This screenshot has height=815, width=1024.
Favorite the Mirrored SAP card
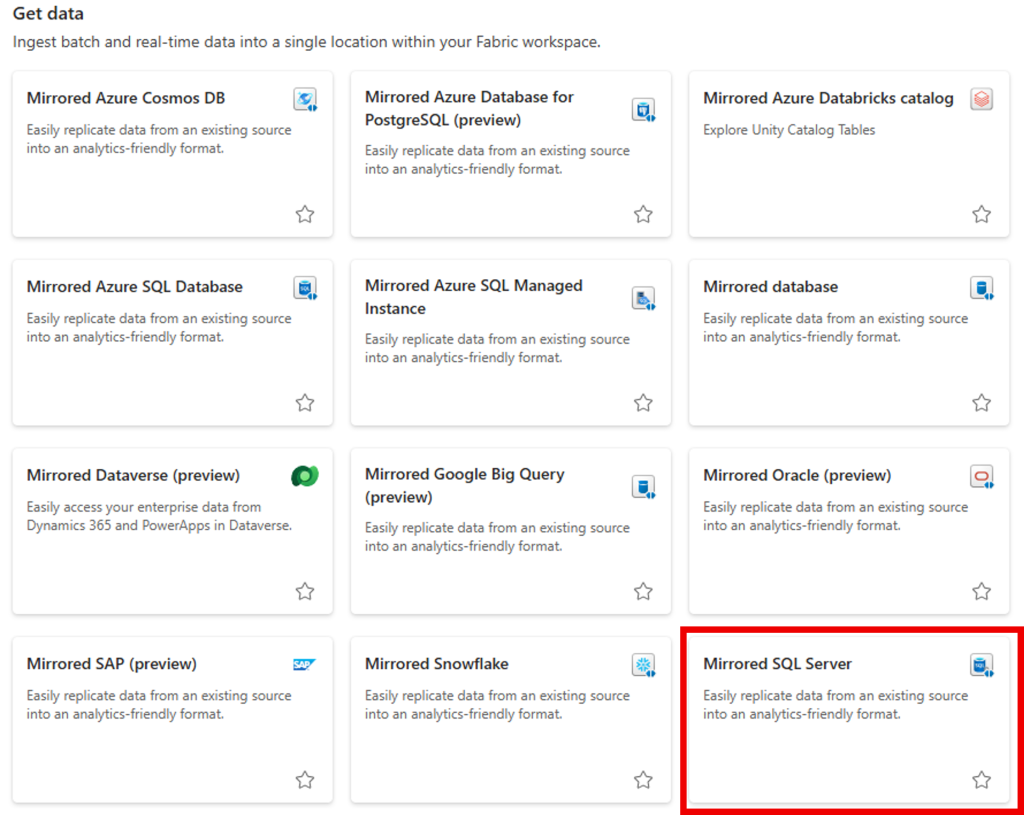[305, 780]
